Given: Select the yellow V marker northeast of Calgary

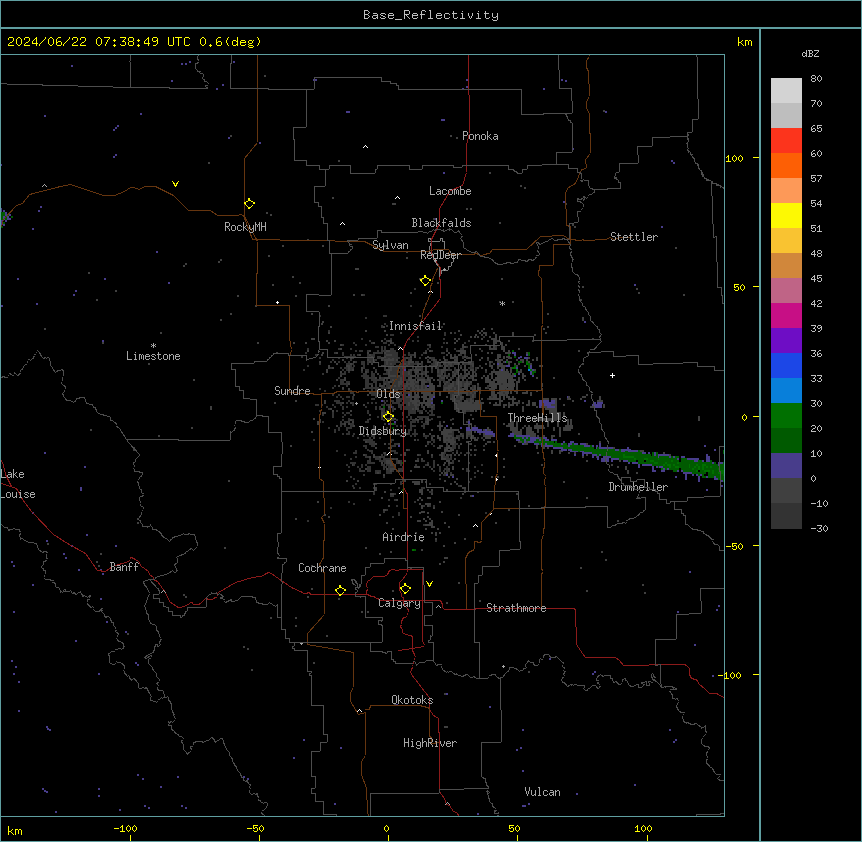Looking at the screenshot, I should coord(429,584).
